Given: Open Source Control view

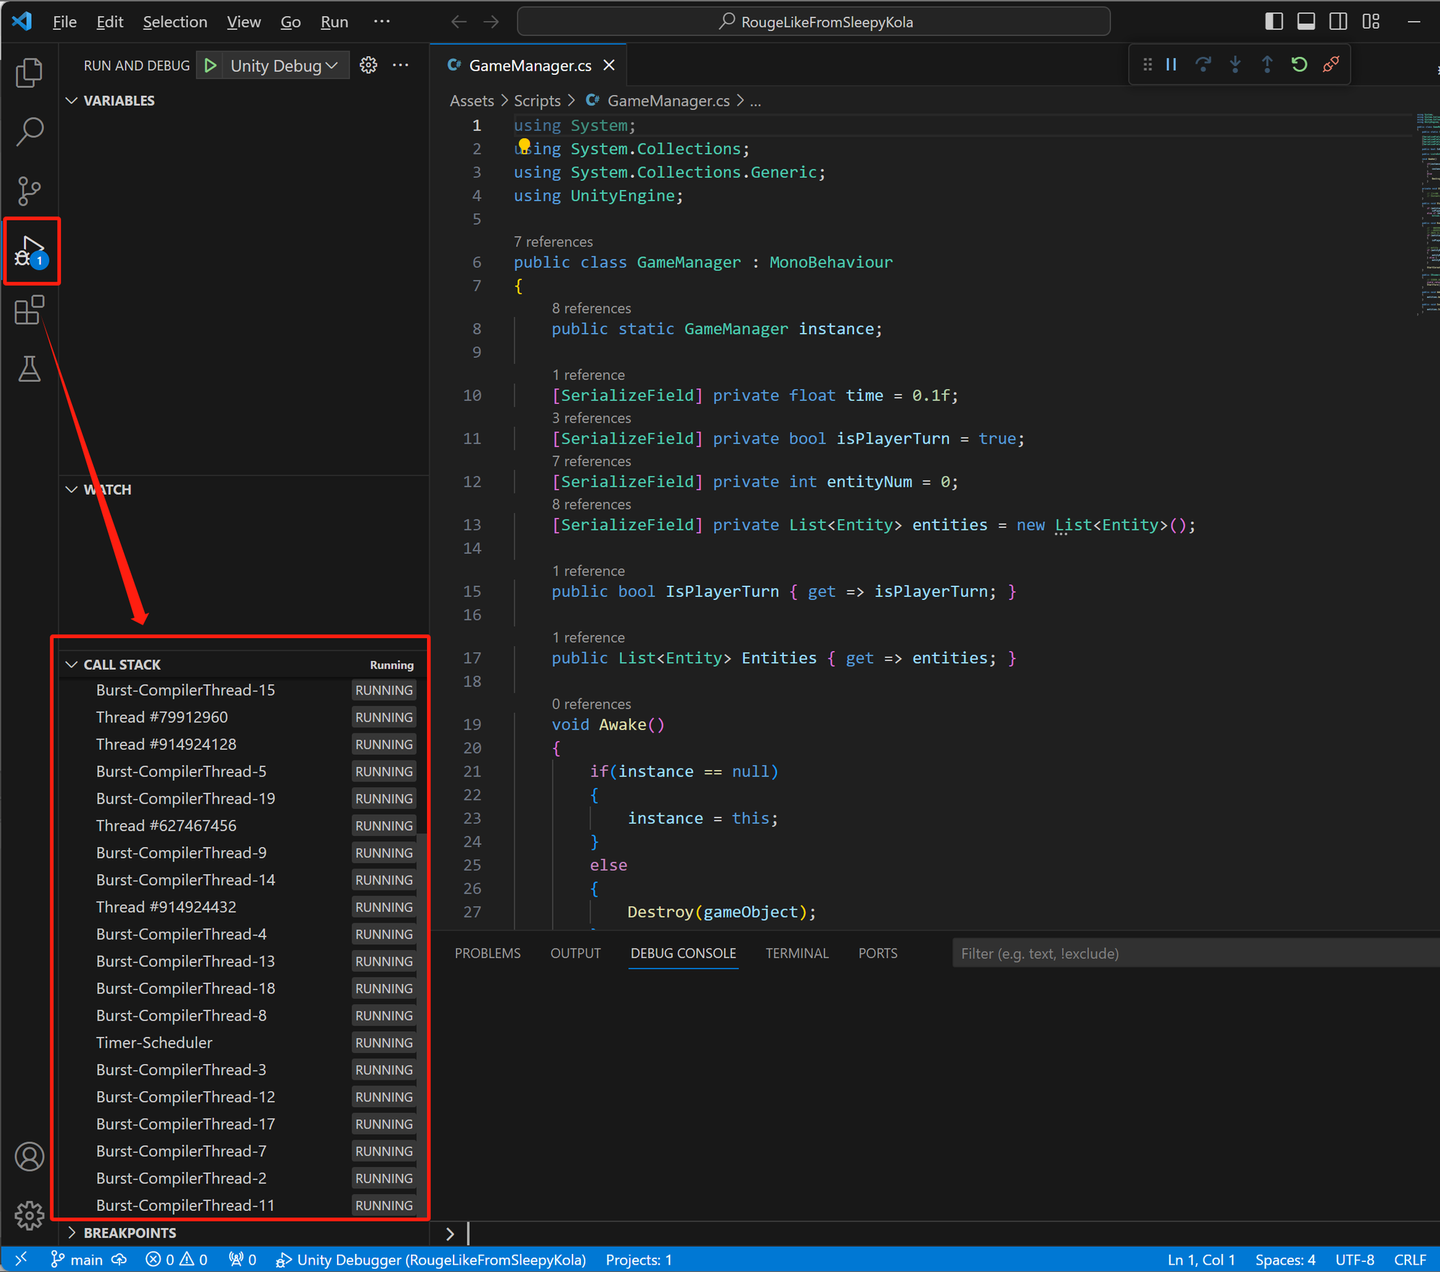Looking at the screenshot, I should [30, 191].
